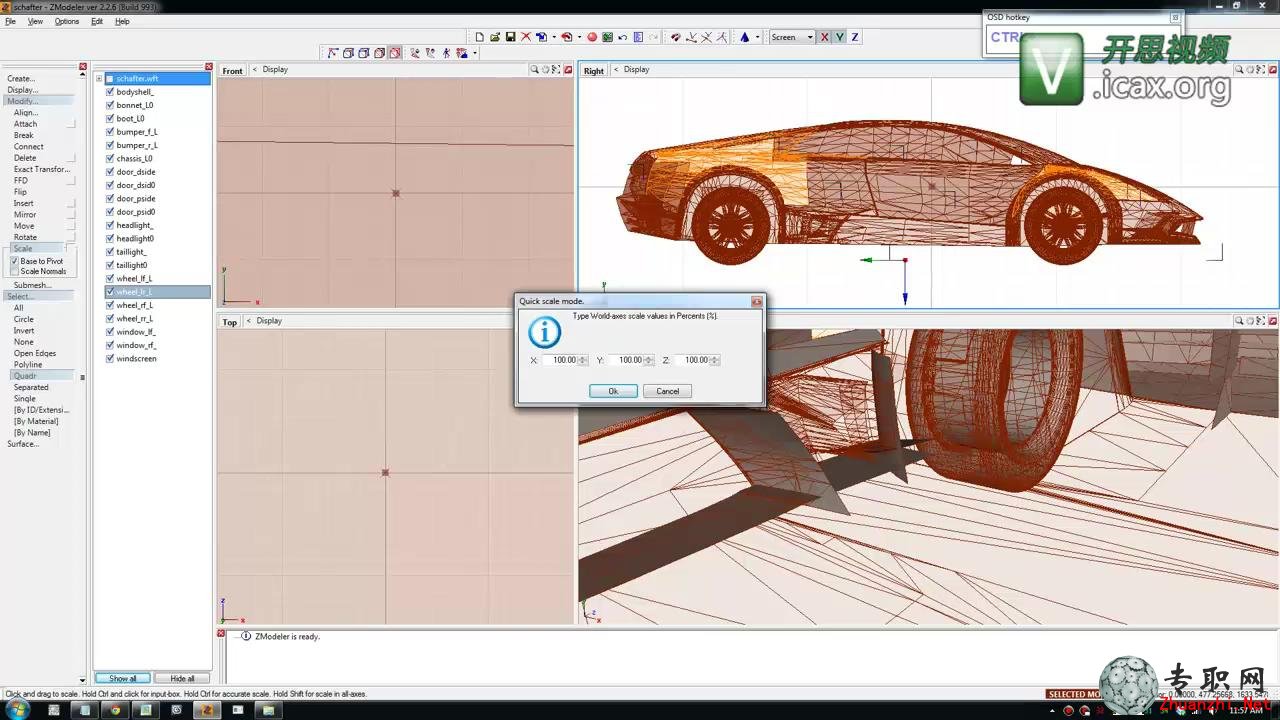Select the Rotate modify tool

click(x=25, y=237)
